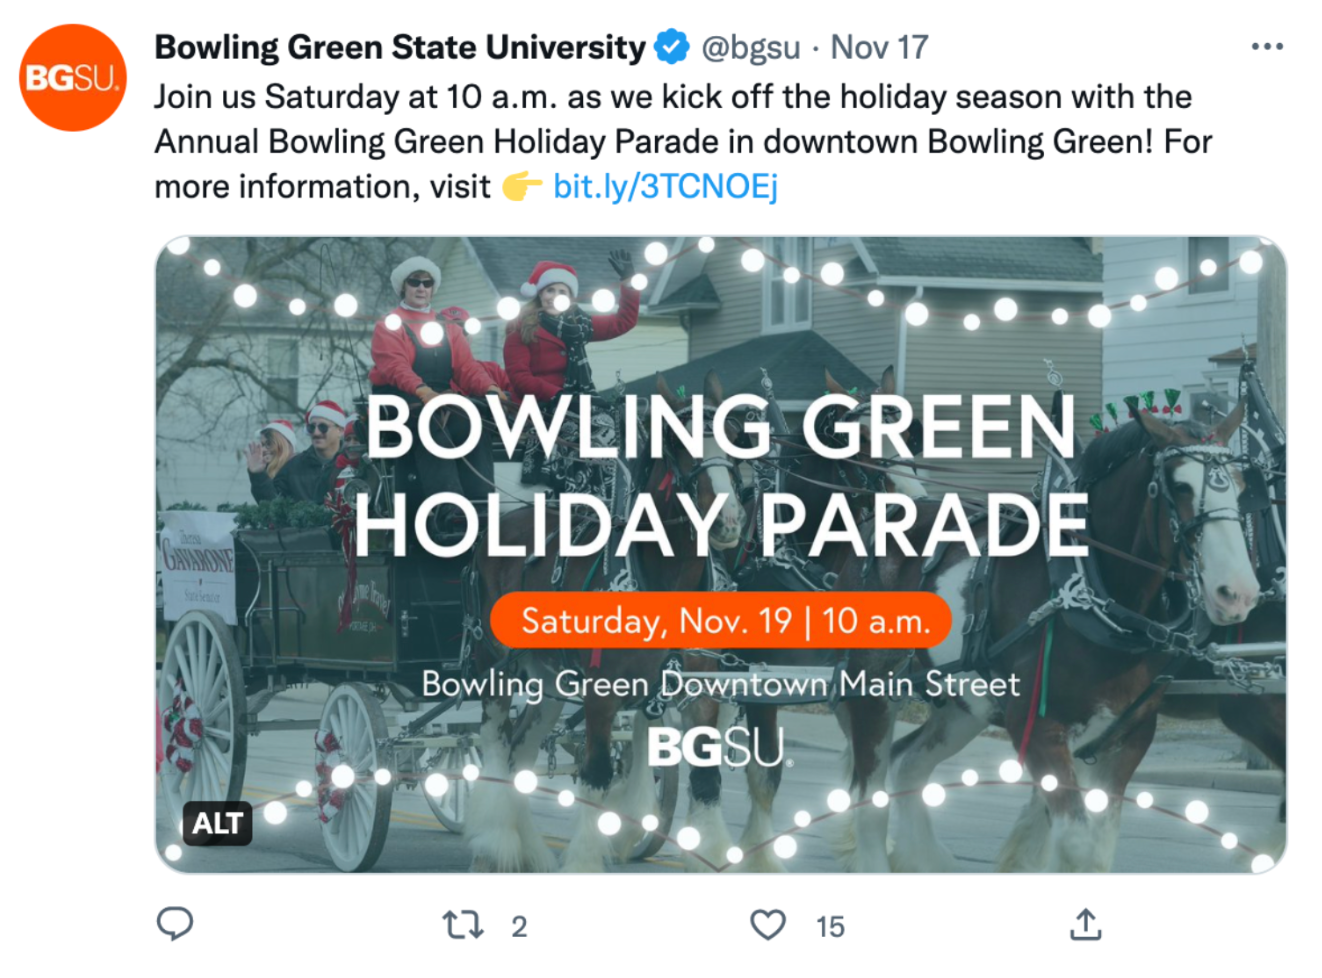The height and width of the screenshot is (978, 1322).
Task: Share the tweet via the upload arrow icon
Action: coord(1085,925)
